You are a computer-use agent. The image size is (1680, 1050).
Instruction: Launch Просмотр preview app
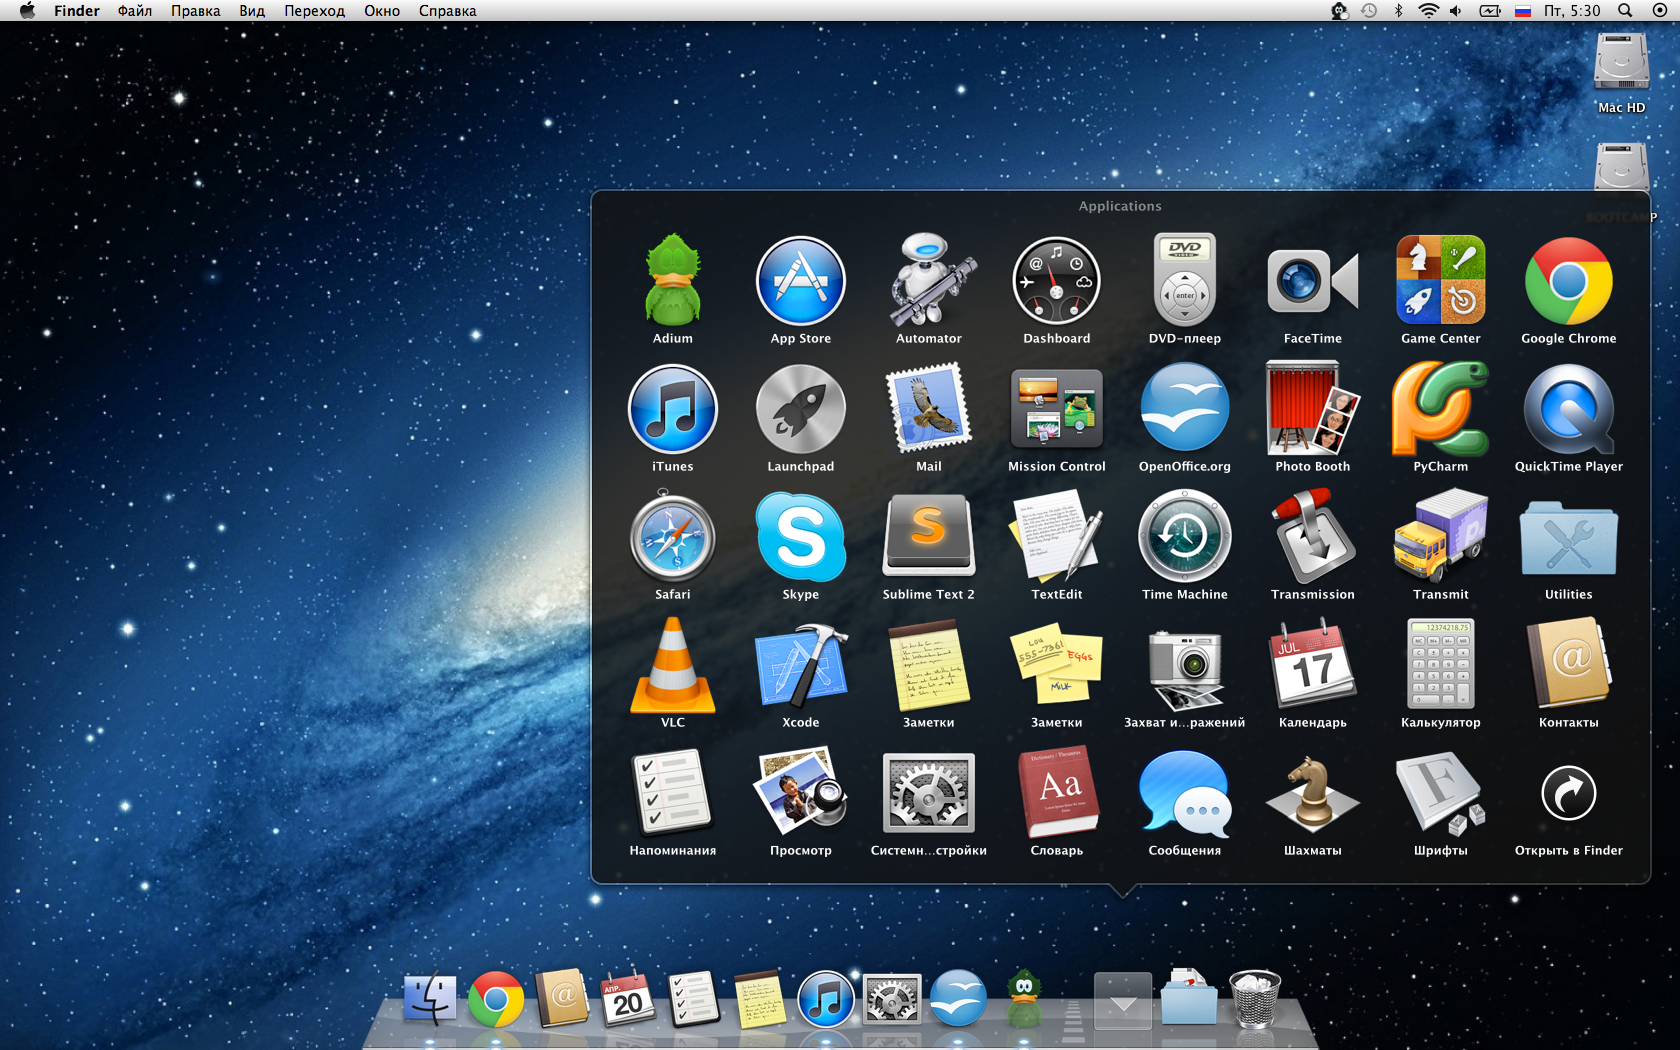[x=801, y=793]
